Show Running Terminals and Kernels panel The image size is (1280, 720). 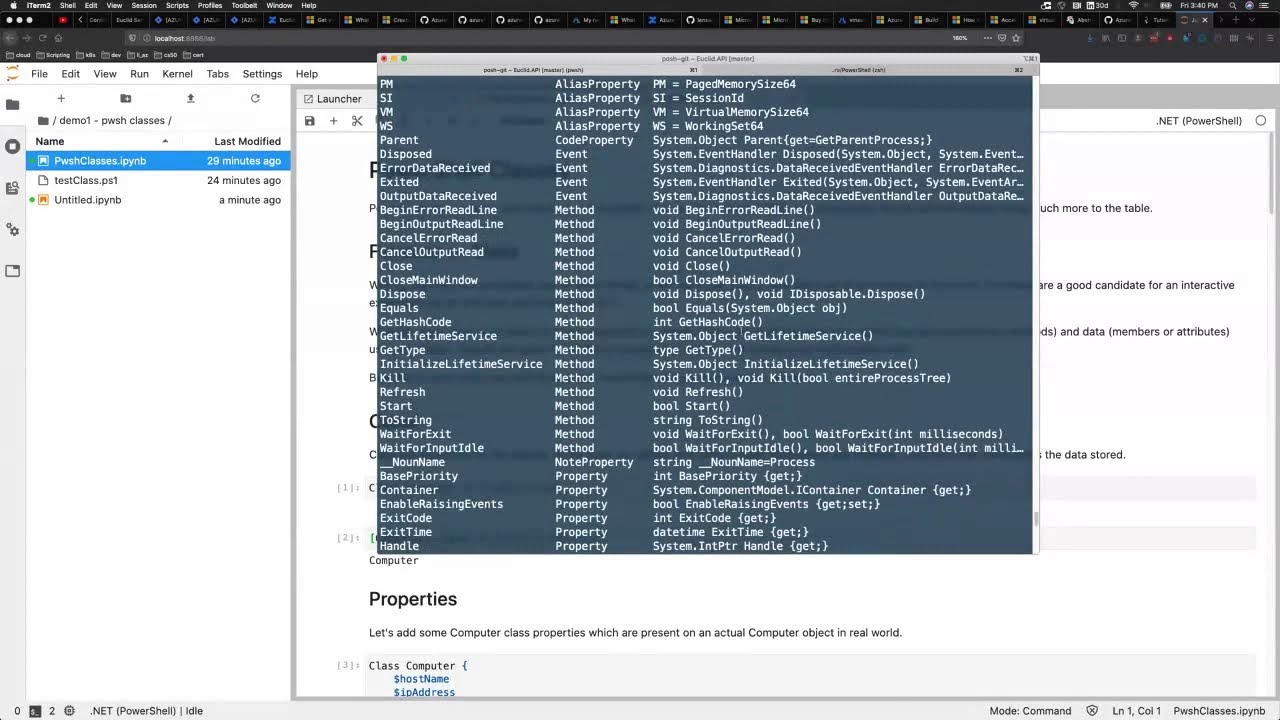(12, 146)
